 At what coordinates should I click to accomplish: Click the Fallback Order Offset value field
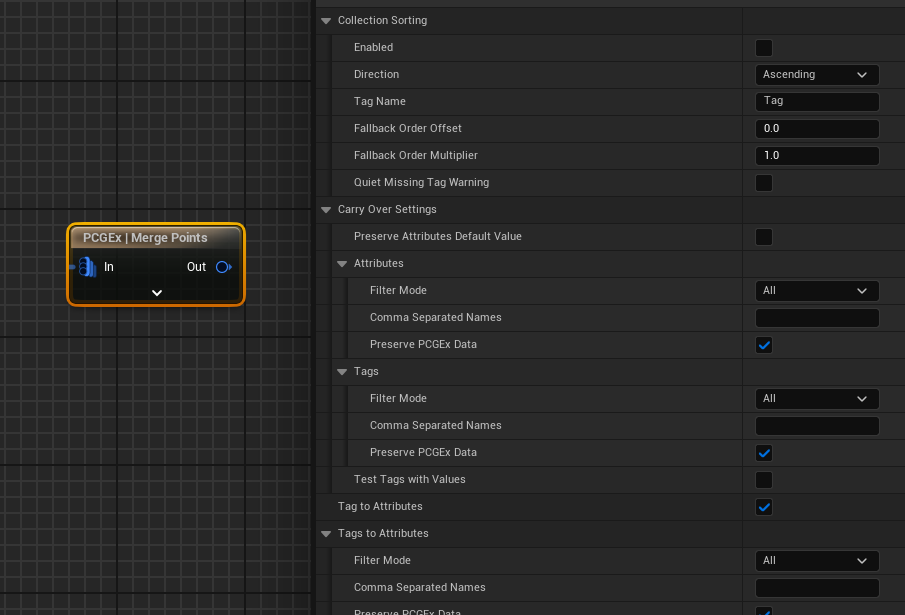click(816, 129)
